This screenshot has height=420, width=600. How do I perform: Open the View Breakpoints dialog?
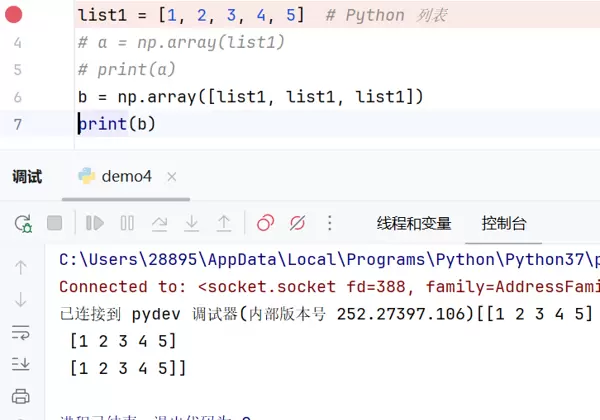pos(265,223)
